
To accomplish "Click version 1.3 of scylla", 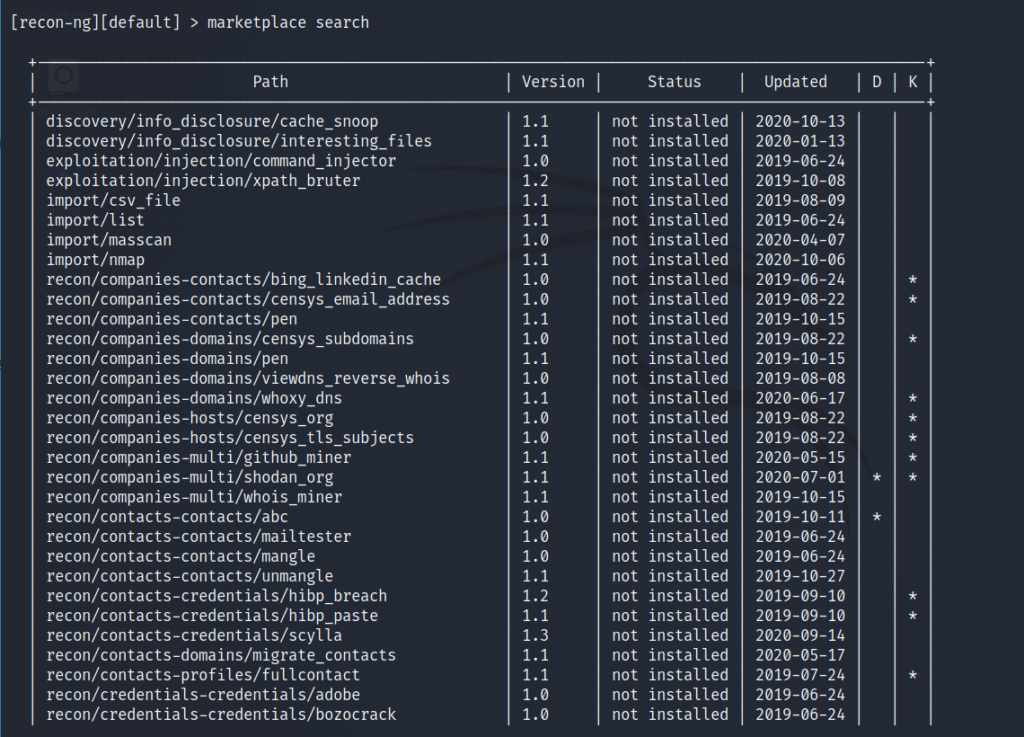I will pos(536,635).
